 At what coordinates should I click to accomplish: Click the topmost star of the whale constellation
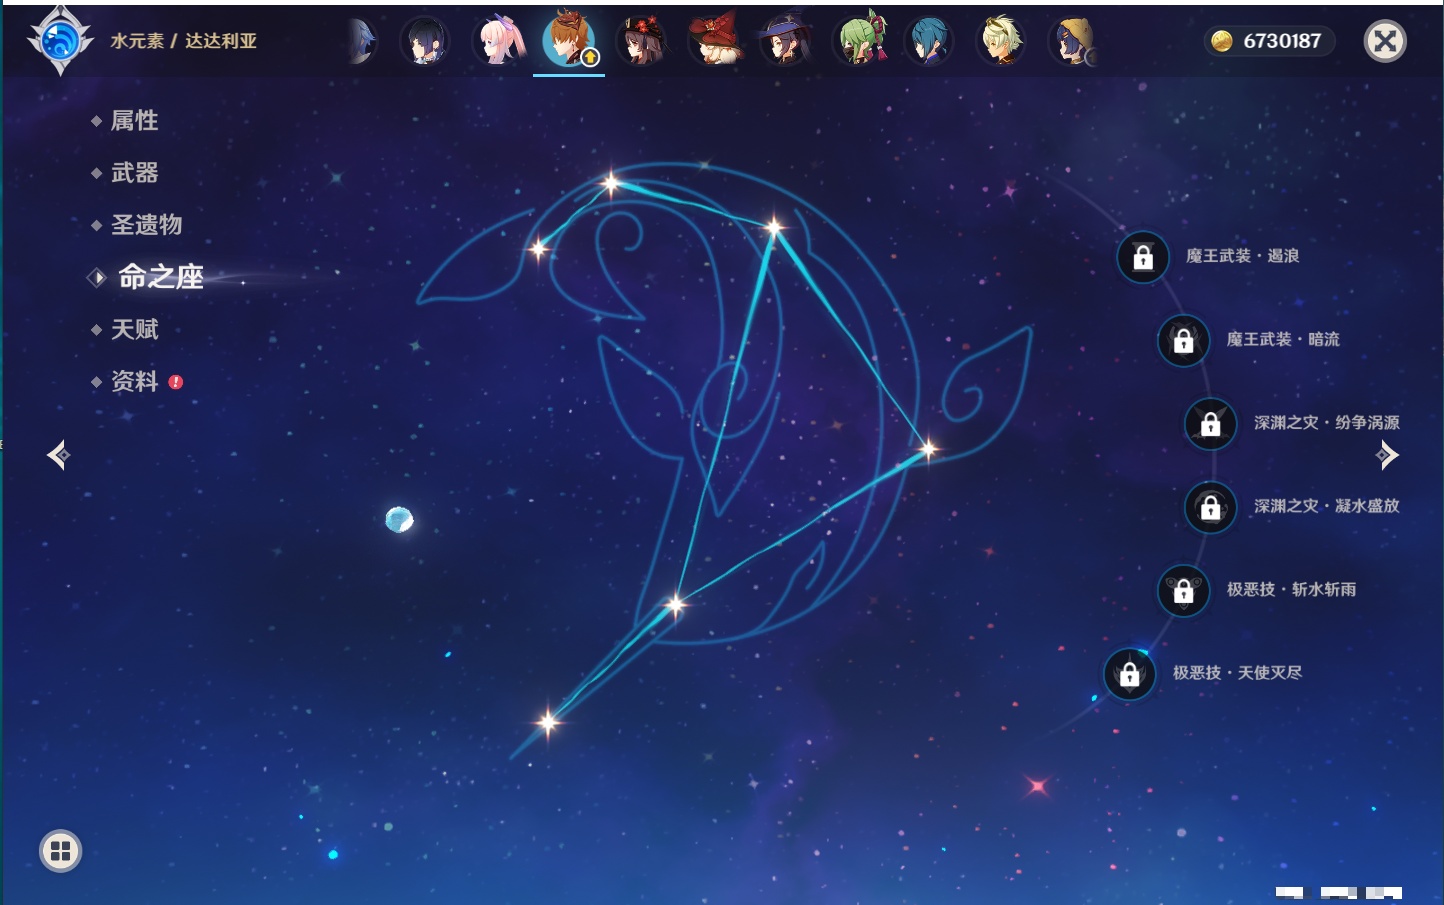click(610, 183)
